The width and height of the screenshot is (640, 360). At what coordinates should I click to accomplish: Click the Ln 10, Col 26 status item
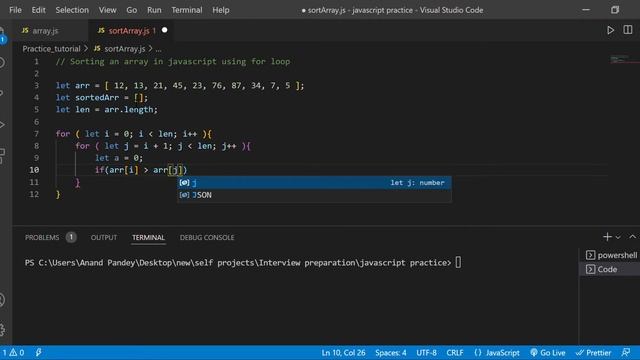[343, 353]
